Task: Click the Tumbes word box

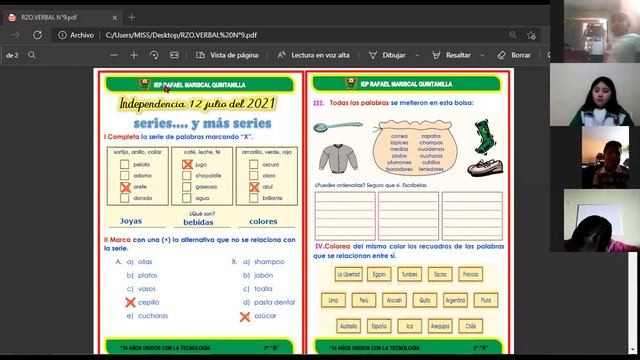Action: point(409,274)
